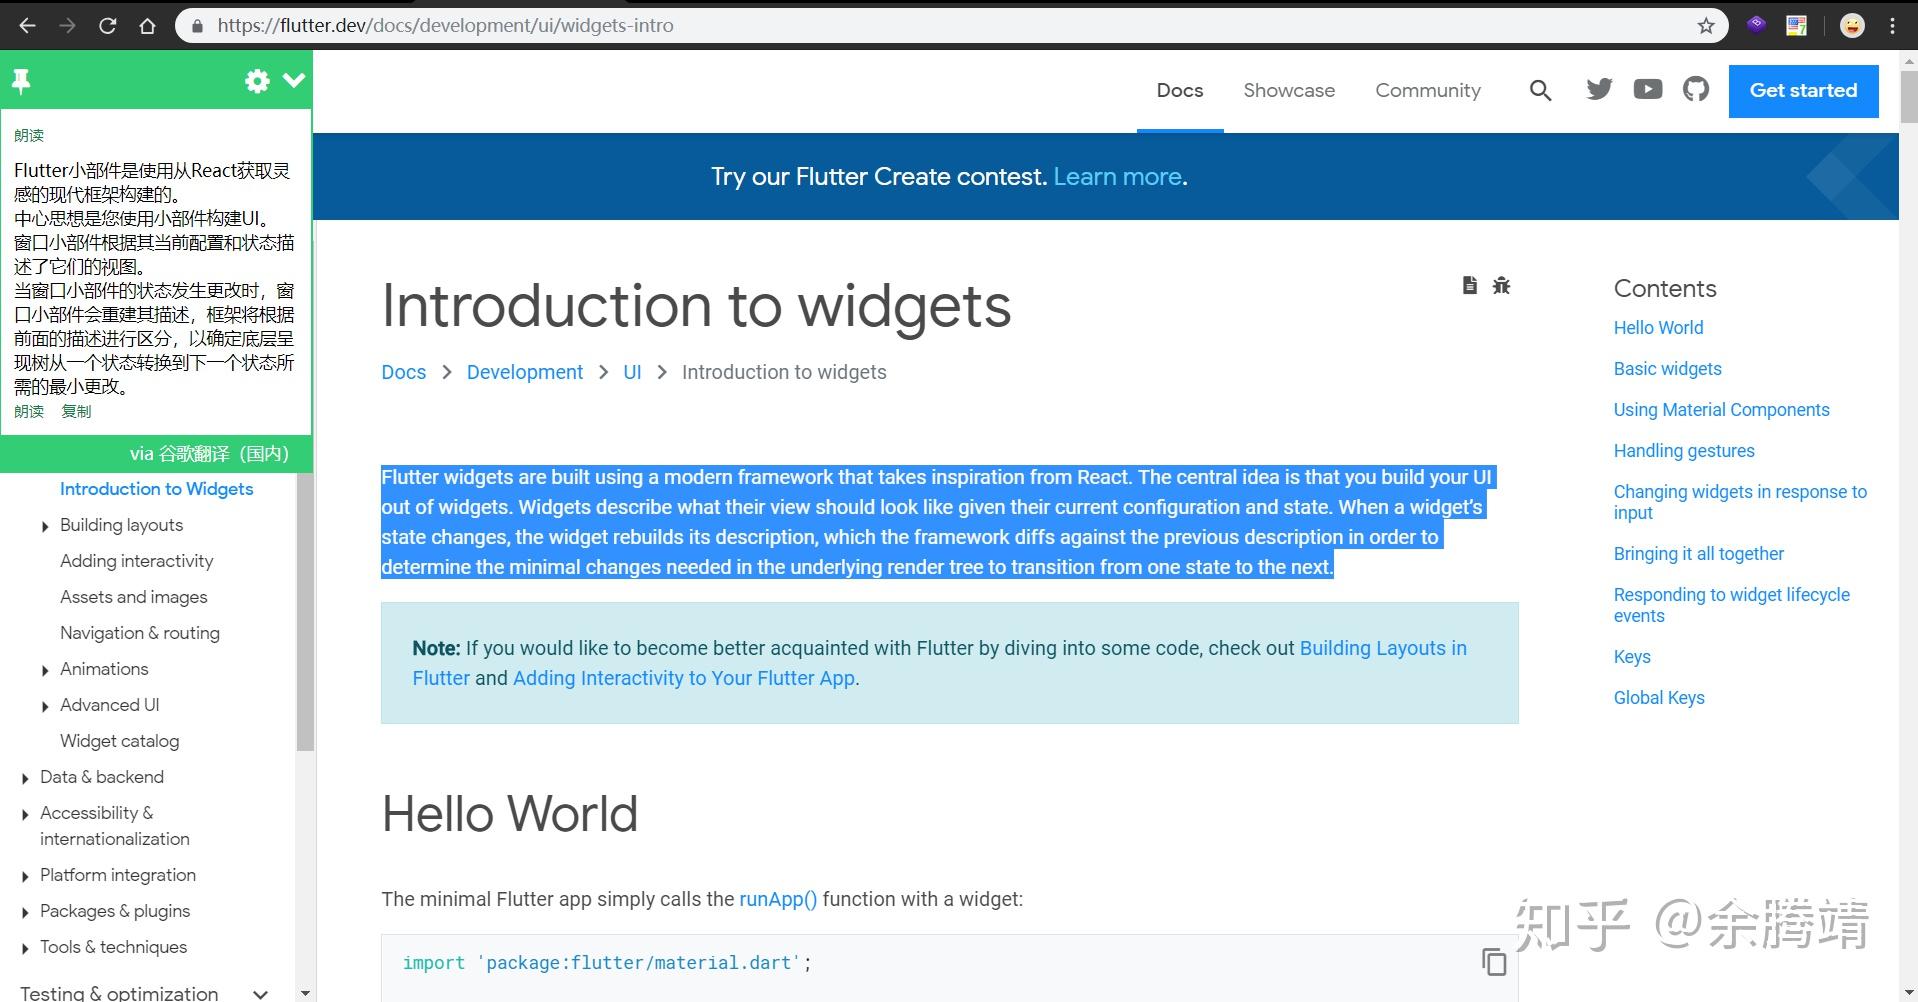Open Flutter's Twitter page icon

(1599, 90)
